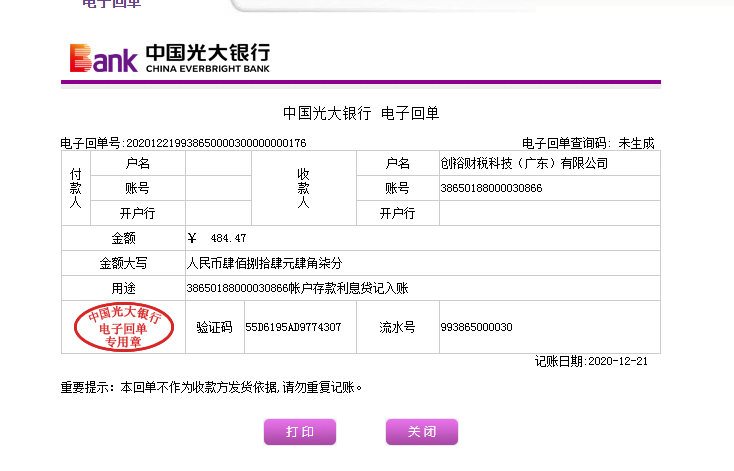Click the China Everbright Bank logo
The image size is (734, 471).
pyautogui.click(x=169, y=58)
